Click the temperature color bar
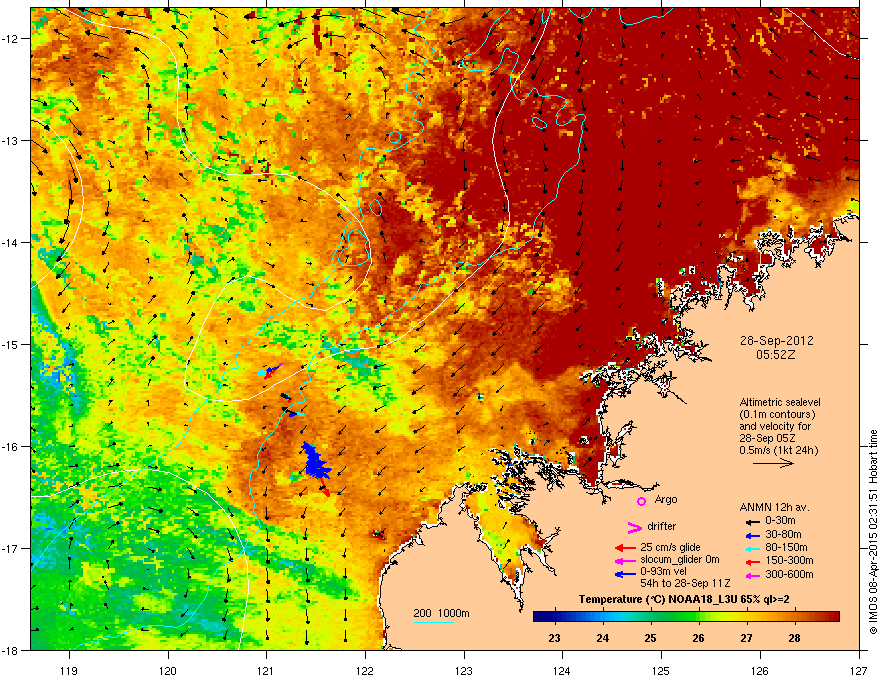The image size is (880, 680). (x=686, y=617)
